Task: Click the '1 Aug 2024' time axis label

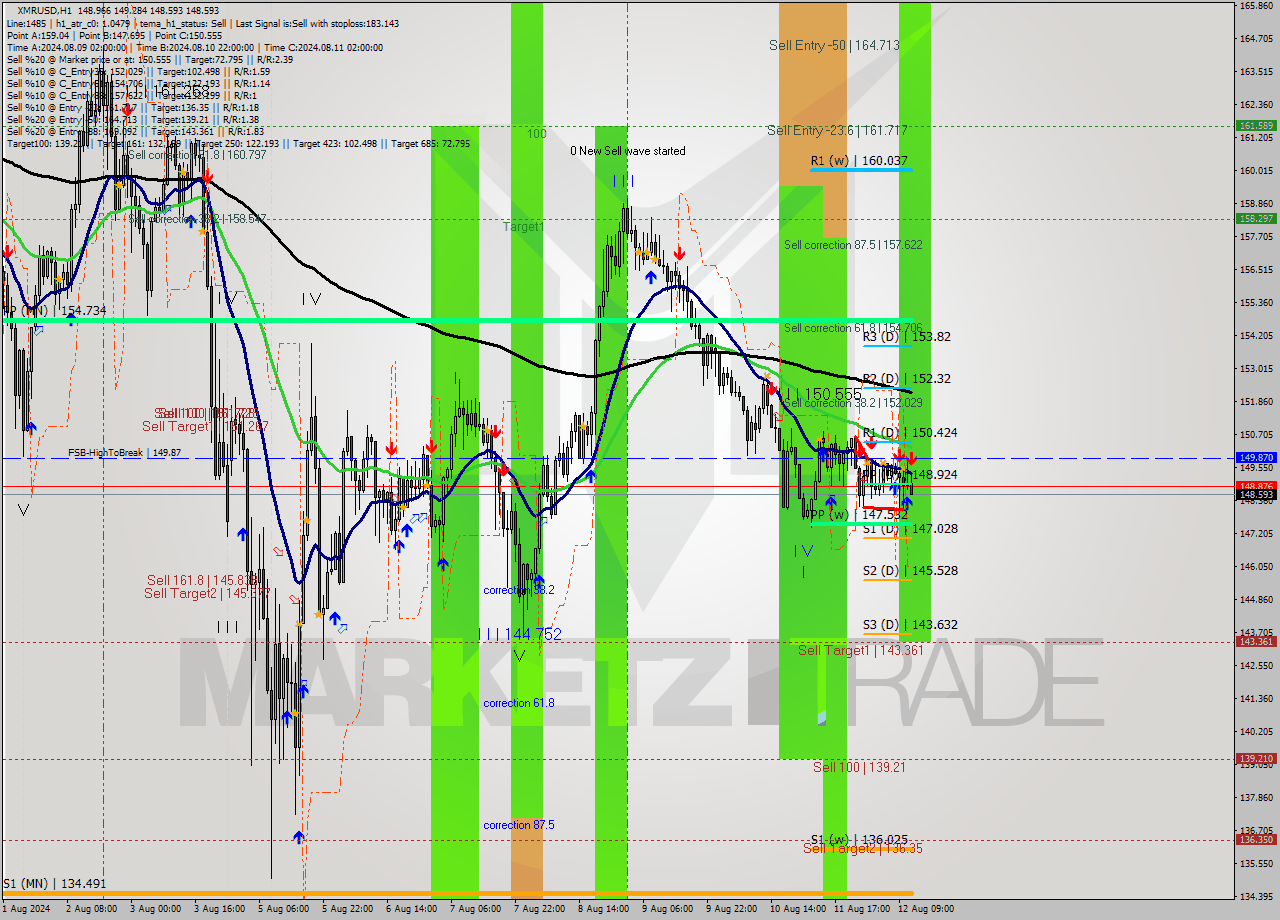Action: tap(25, 909)
